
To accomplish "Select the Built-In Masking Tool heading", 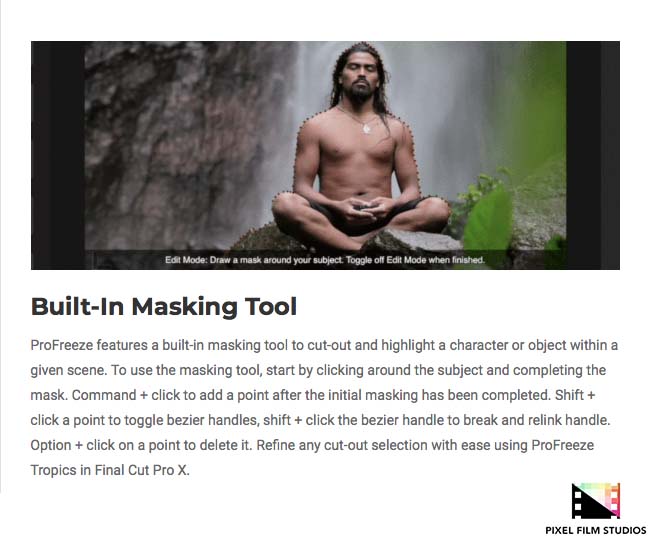I will pos(164,307).
